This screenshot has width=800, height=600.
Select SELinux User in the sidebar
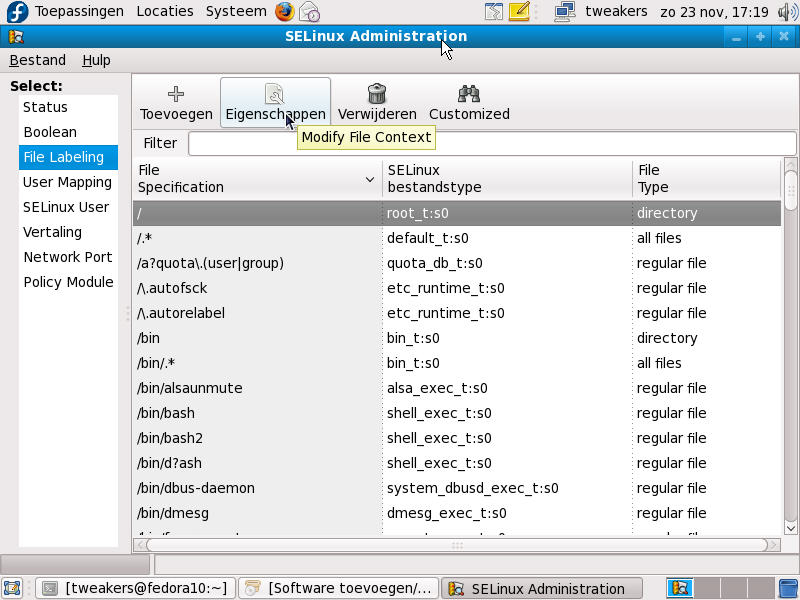[68, 207]
